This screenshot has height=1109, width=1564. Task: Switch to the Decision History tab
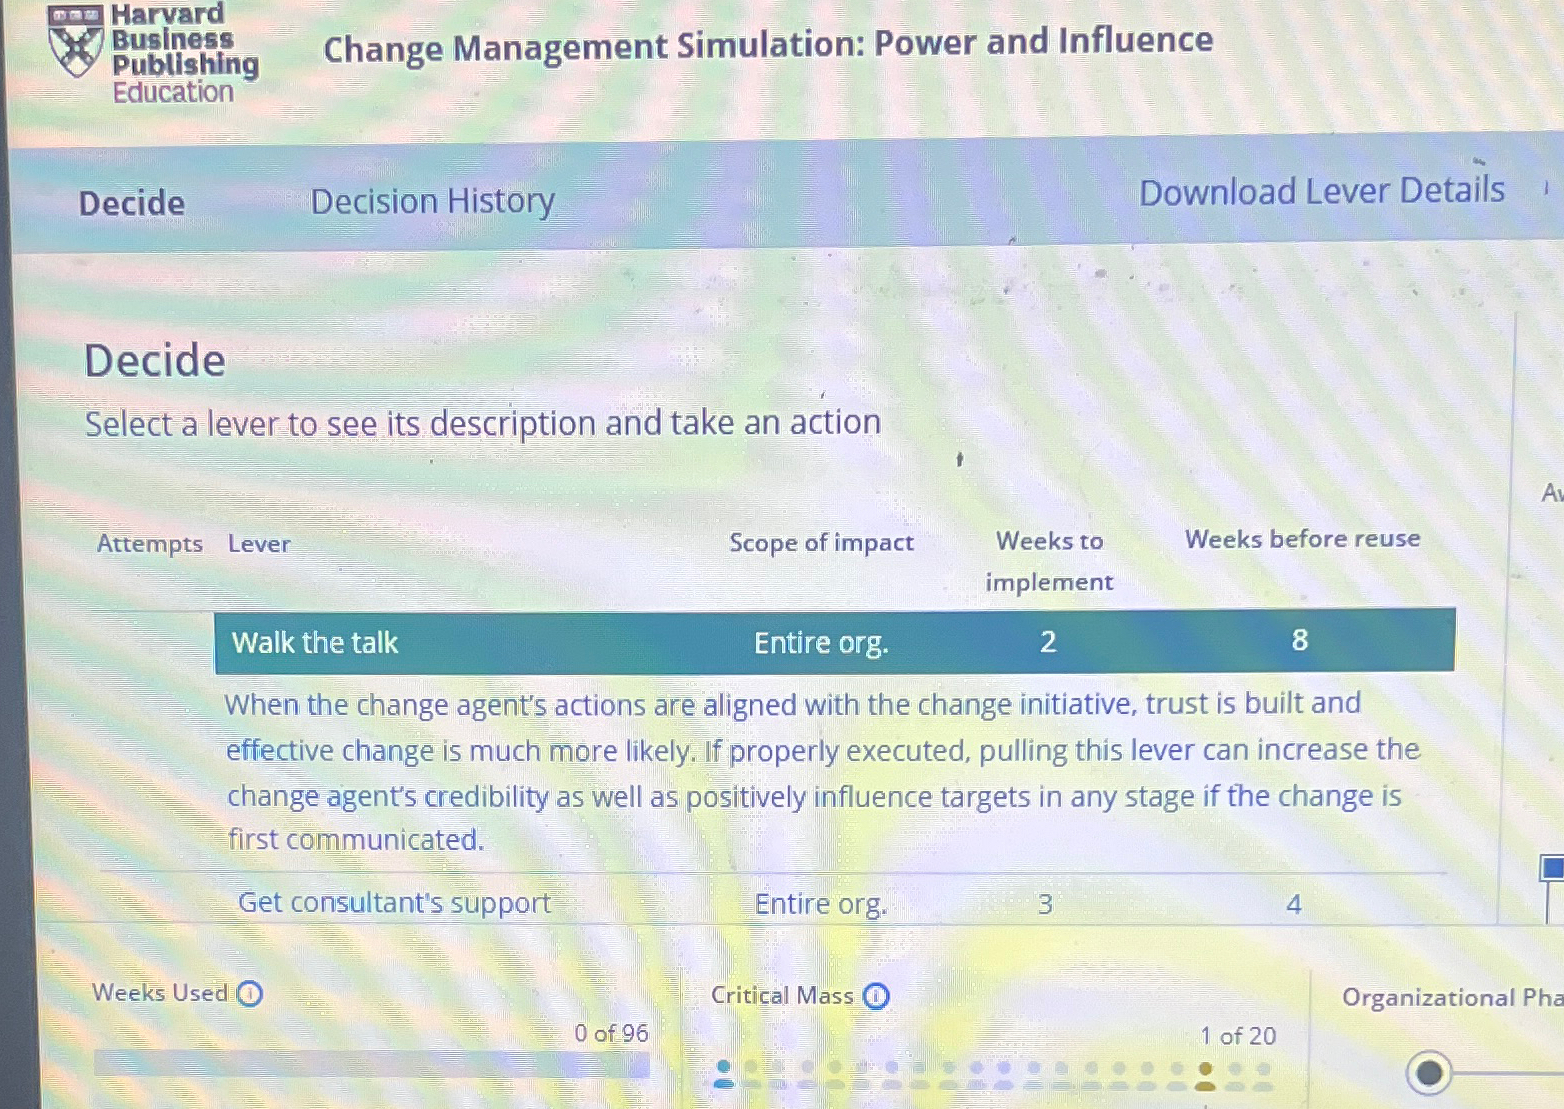point(432,201)
